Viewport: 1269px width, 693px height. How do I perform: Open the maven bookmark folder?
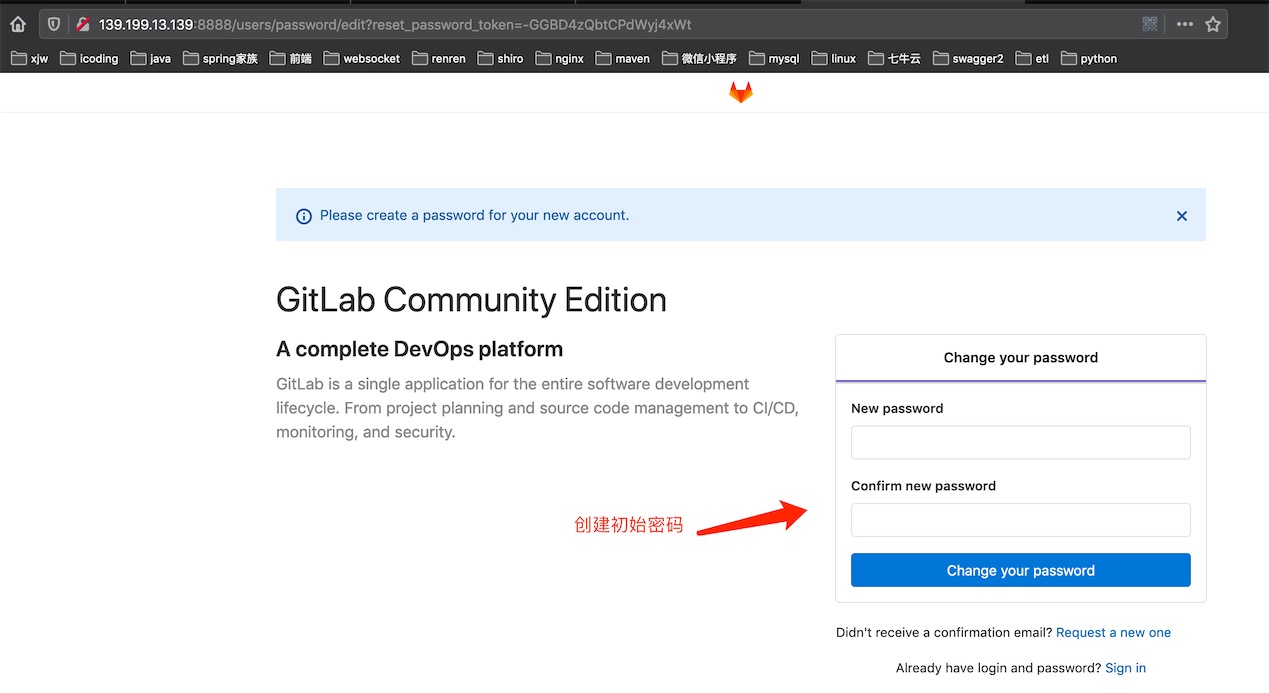pos(623,59)
